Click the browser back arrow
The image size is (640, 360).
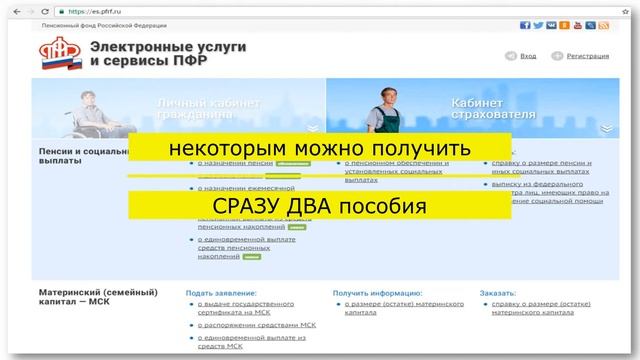(x=17, y=11)
